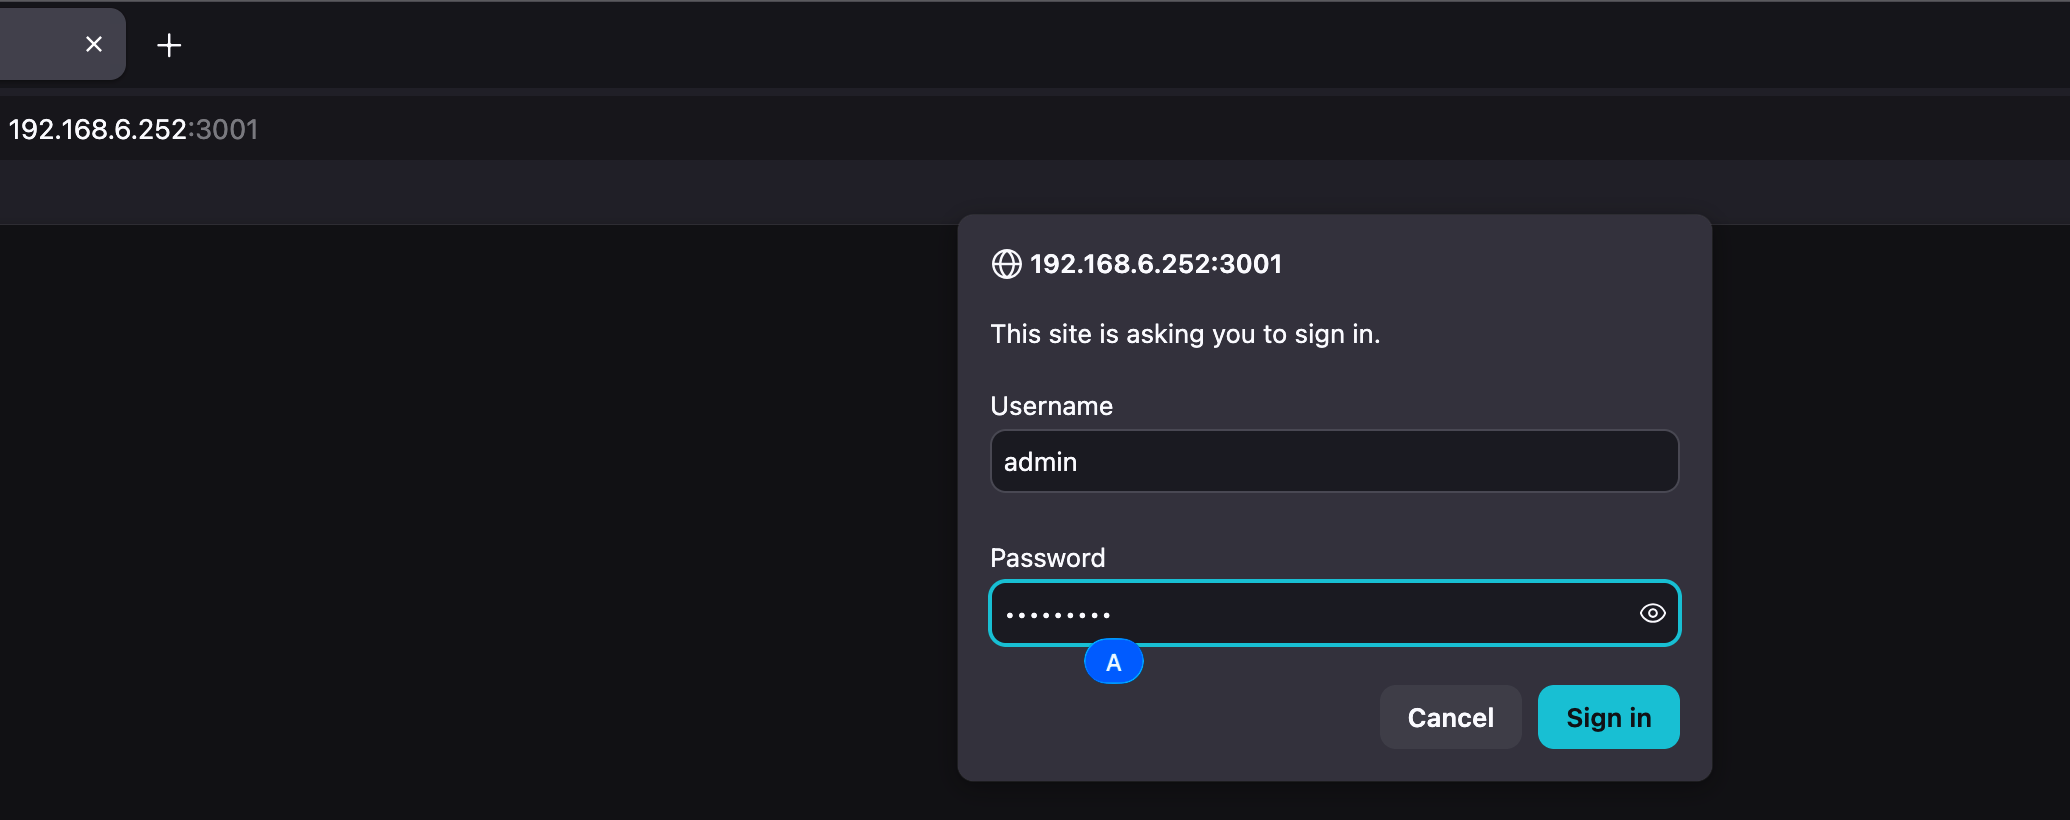Click "This site is asking you to sign in" text
Screen dimensions: 2070x820
point(1184,334)
